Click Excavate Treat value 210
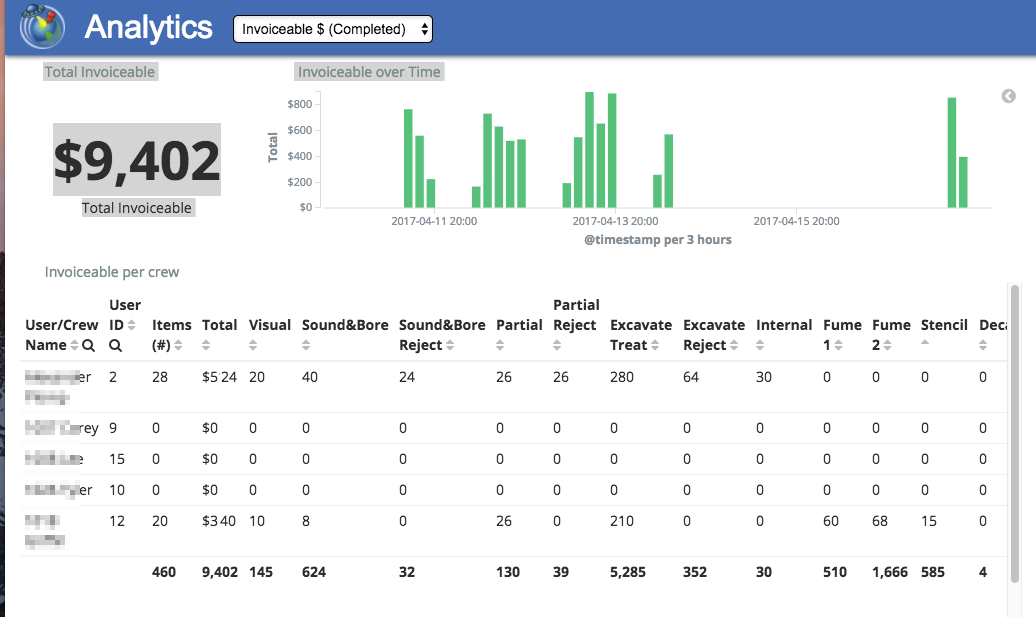This screenshot has height=617, width=1036. click(622, 521)
